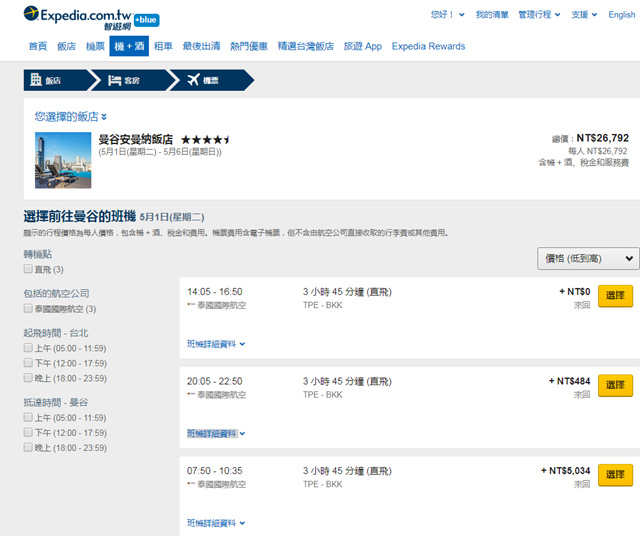Check departure 上午 (05:00 - 11:59) for 台北
Viewport: 640px width, 536px height.
point(28,348)
